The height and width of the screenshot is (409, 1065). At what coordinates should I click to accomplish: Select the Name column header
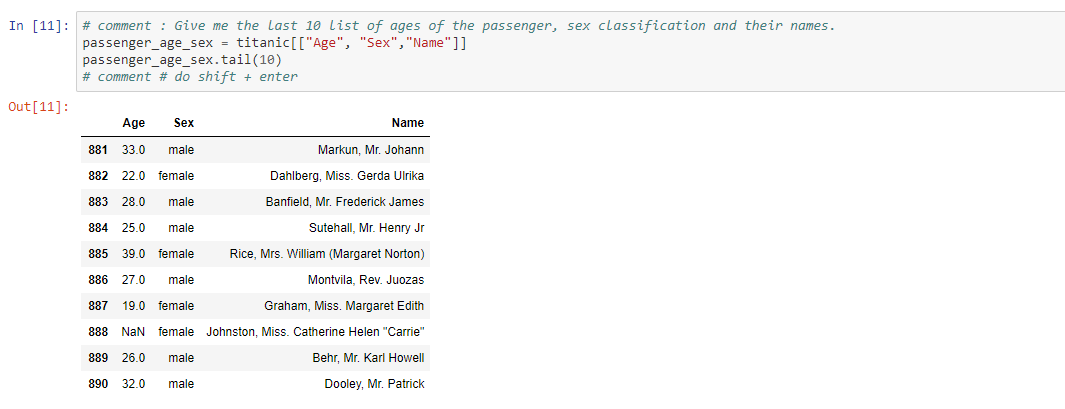pos(408,123)
